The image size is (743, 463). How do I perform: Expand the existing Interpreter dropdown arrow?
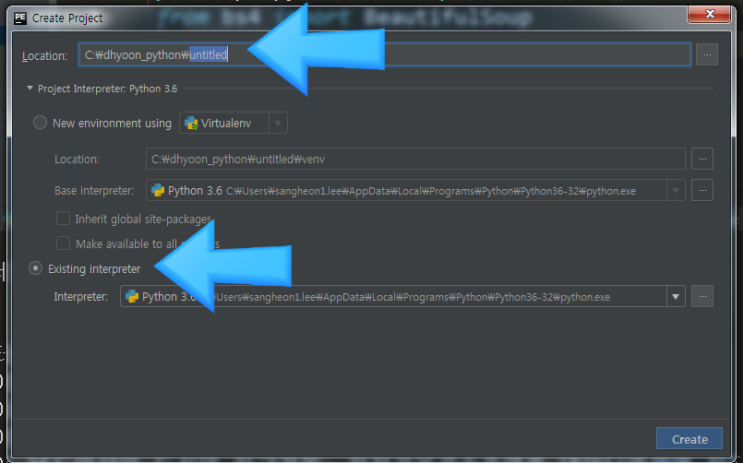pos(675,297)
